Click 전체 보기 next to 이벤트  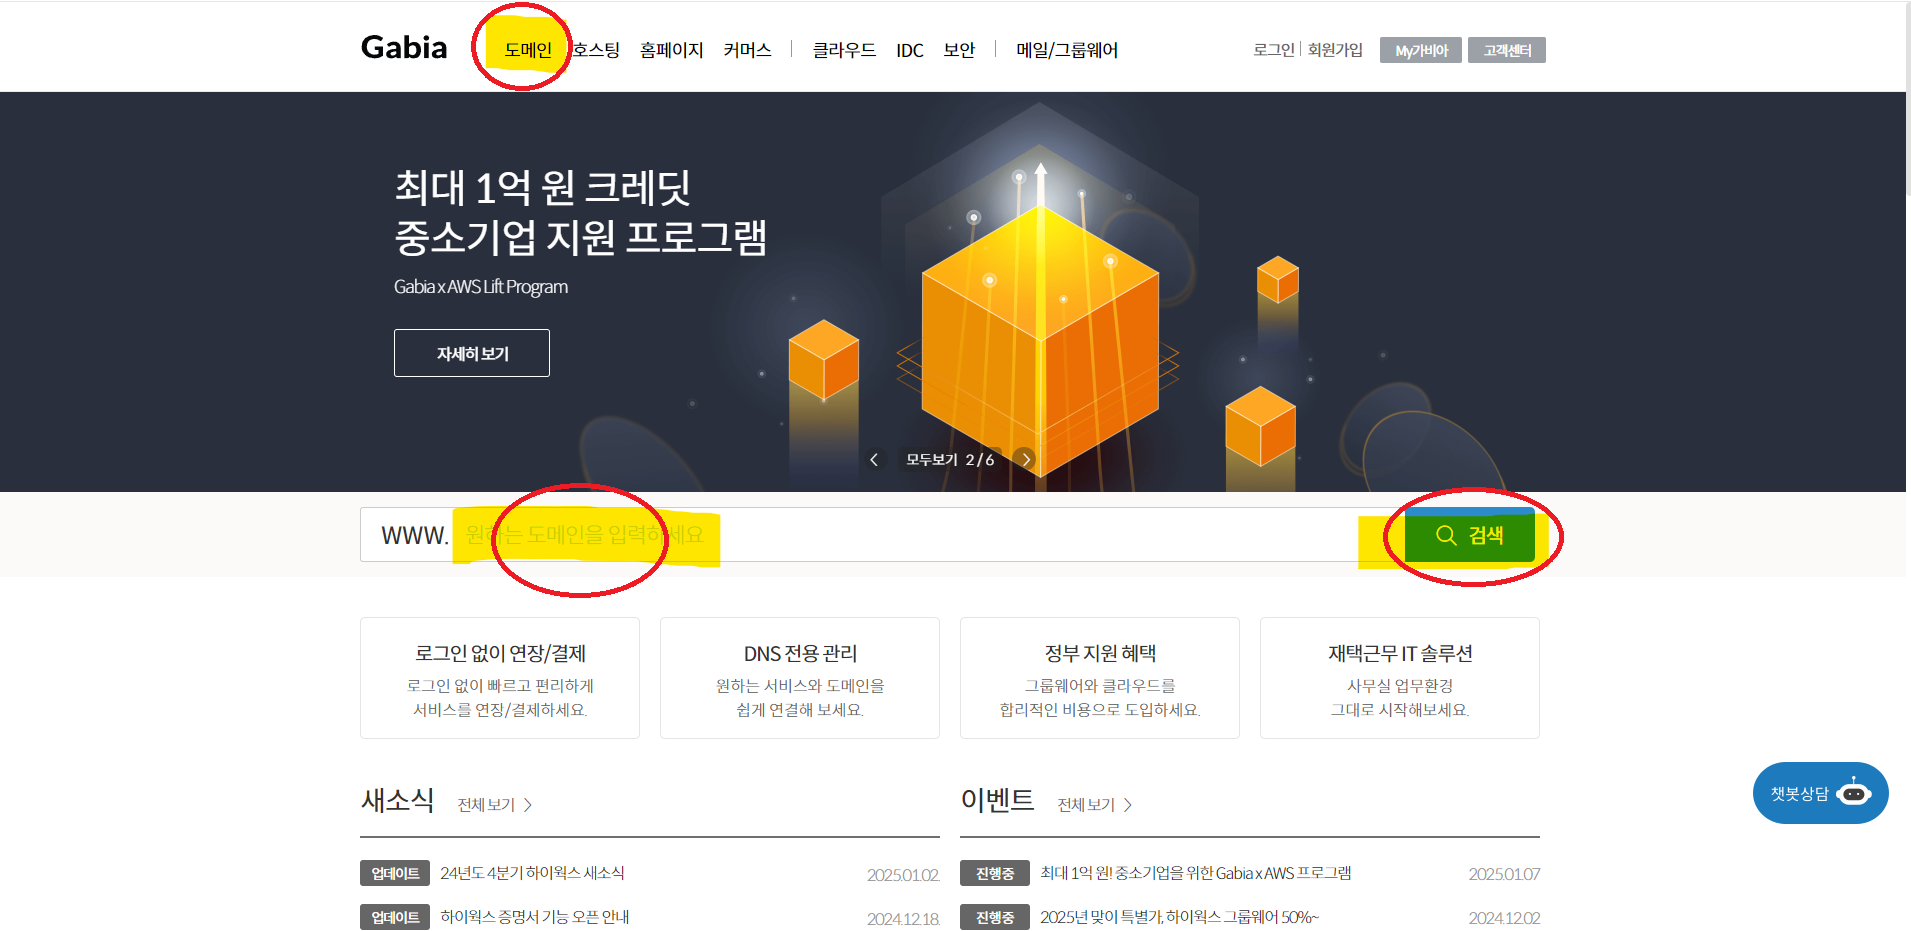coord(1094,805)
